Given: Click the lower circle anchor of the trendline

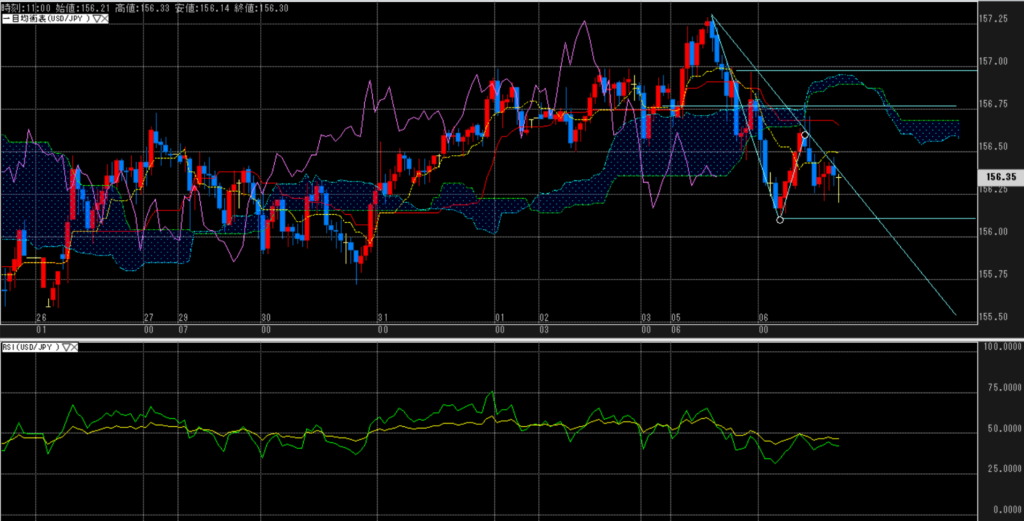Looking at the screenshot, I should tap(780, 219).
